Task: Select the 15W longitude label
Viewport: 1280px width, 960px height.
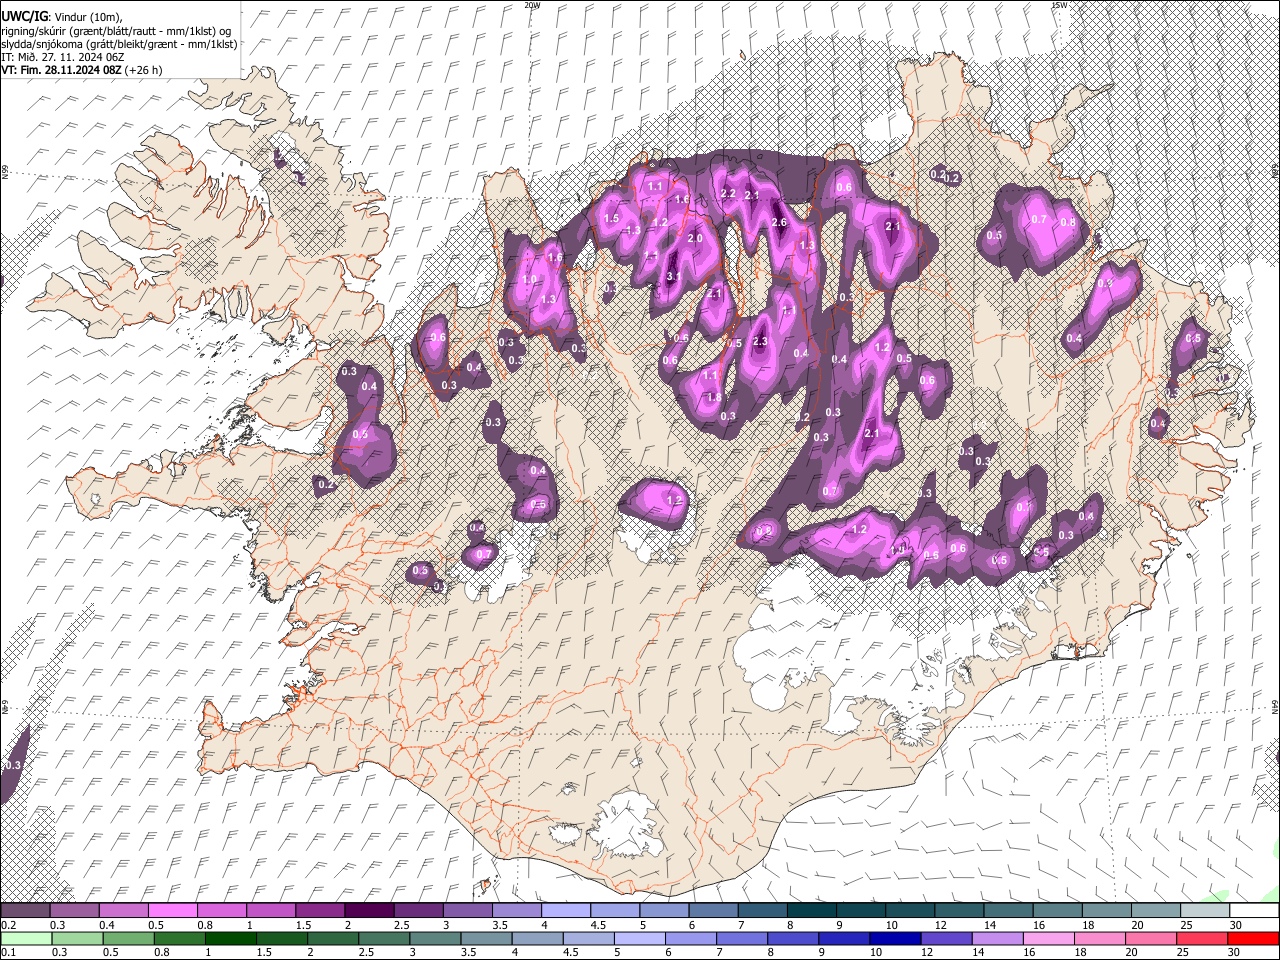Action: [1058, 5]
